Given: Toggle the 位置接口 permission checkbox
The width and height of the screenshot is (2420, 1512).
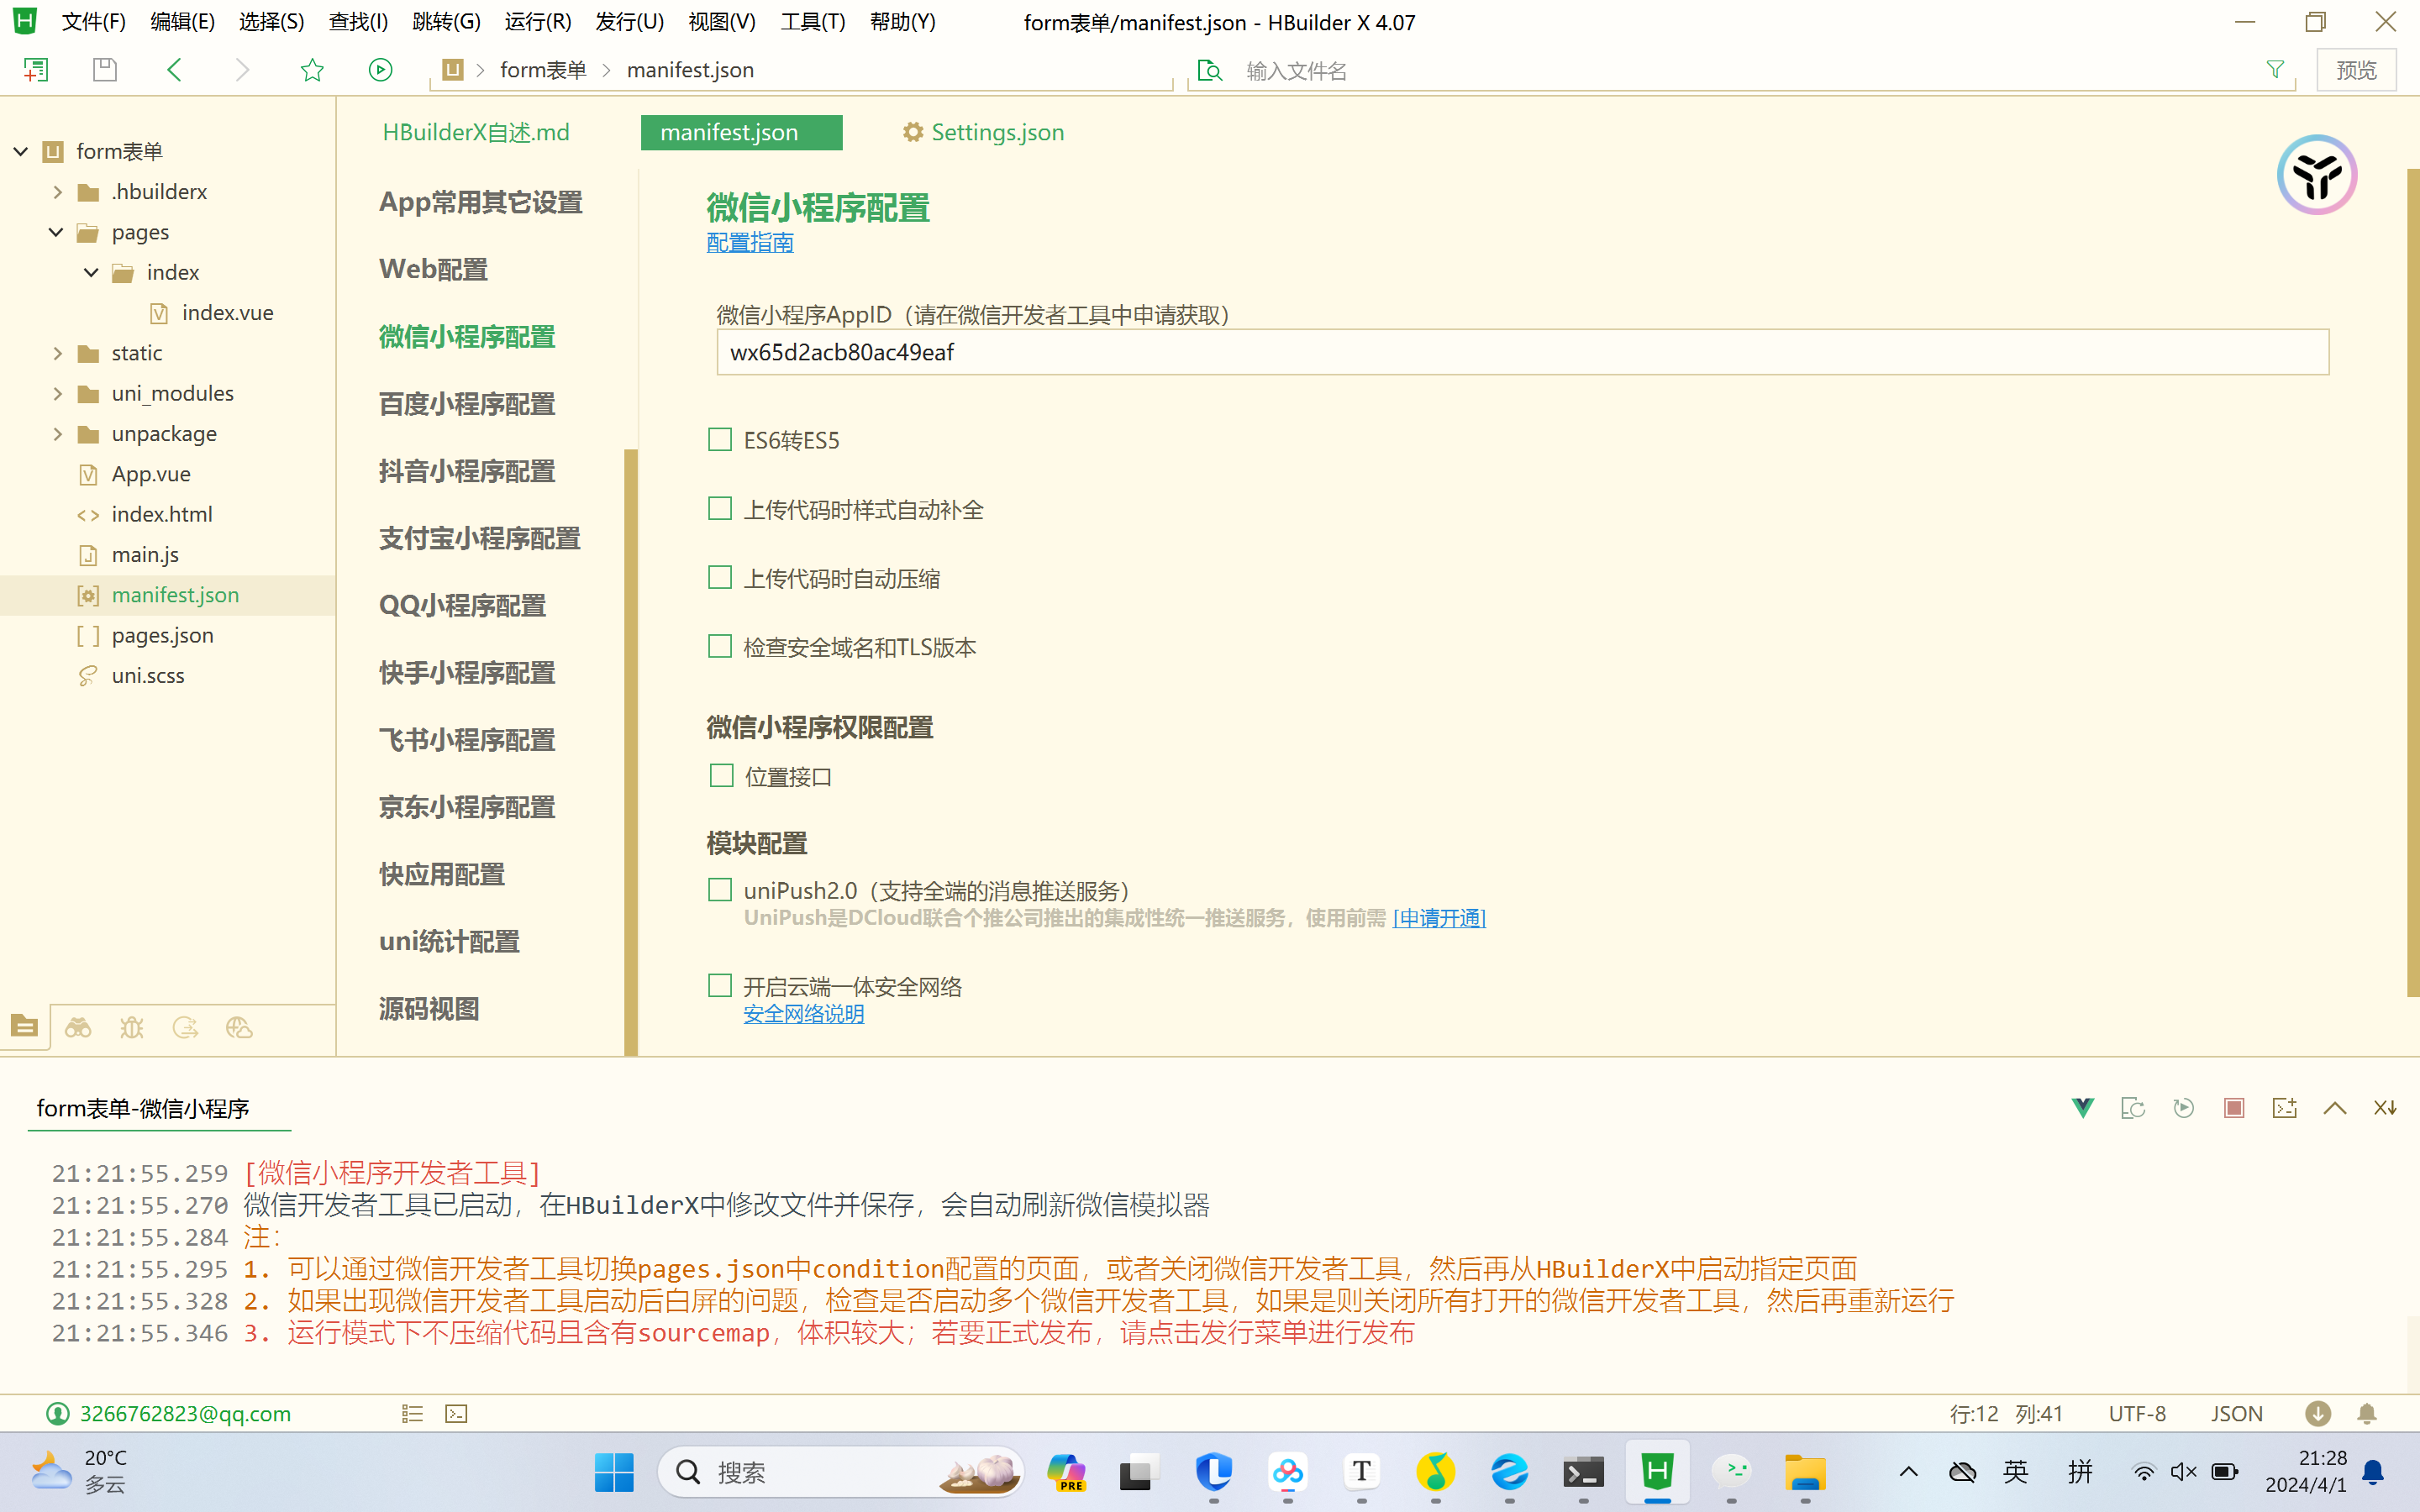Looking at the screenshot, I should click(721, 776).
